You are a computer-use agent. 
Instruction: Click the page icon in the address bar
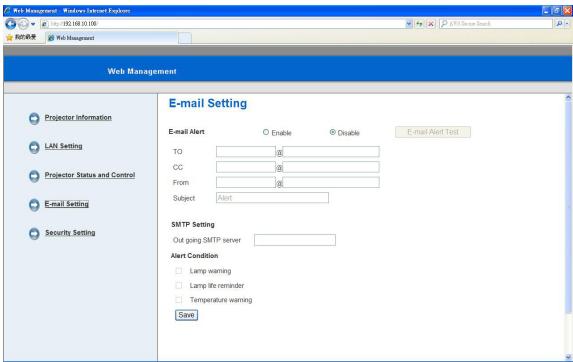(x=44, y=24)
